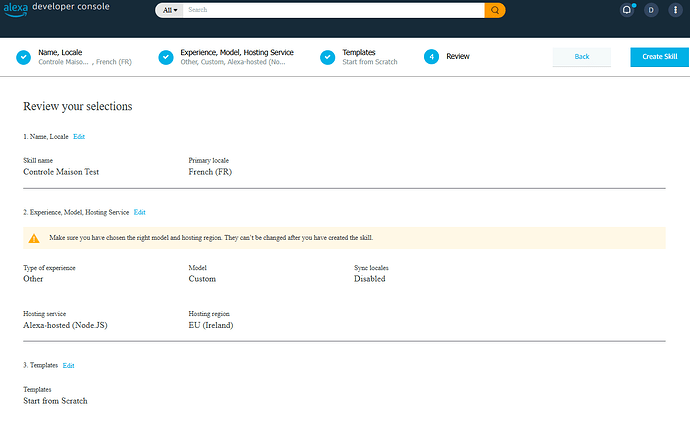Edit the Templates section
The height and width of the screenshot is (437, 690).
click(x=68, y=366)
